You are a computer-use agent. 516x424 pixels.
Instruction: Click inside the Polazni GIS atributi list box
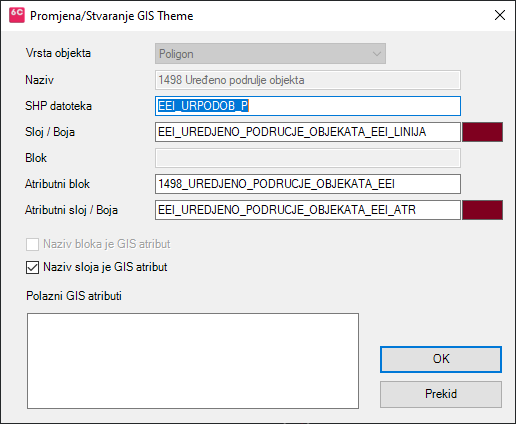pyautogui.click(x=193, y=361)
